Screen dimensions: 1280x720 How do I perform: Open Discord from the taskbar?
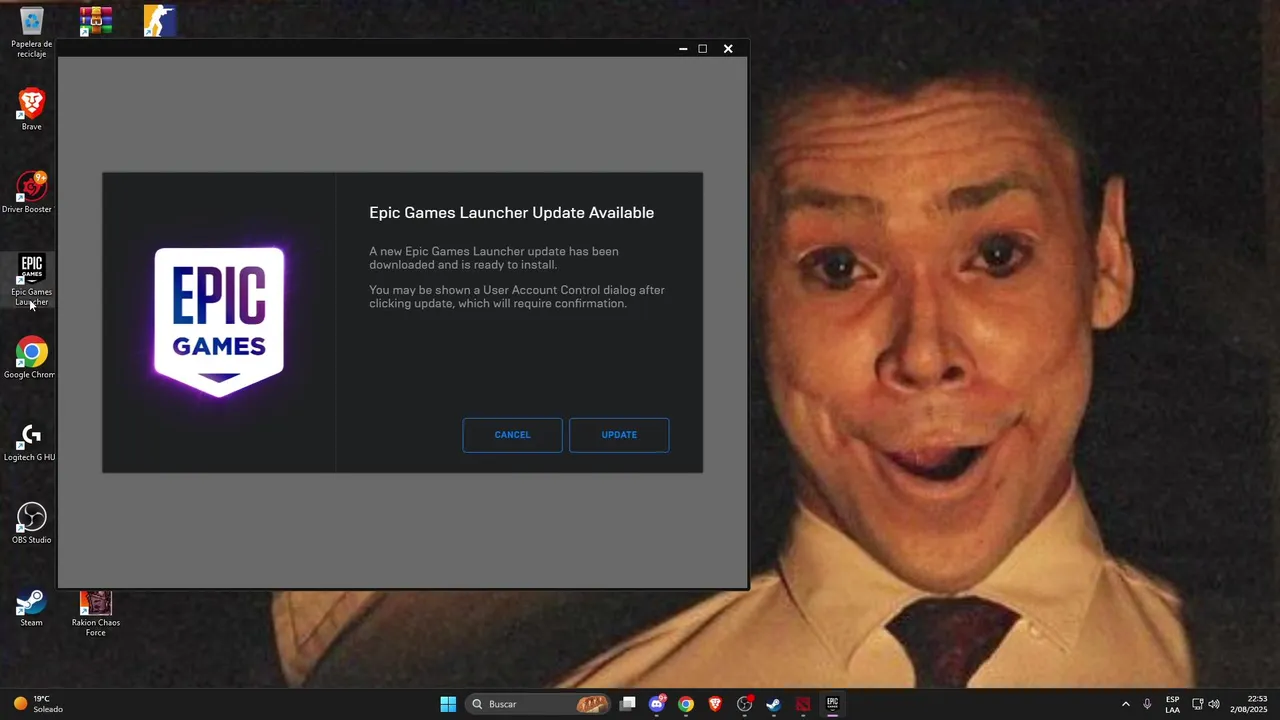coord(657,704)
